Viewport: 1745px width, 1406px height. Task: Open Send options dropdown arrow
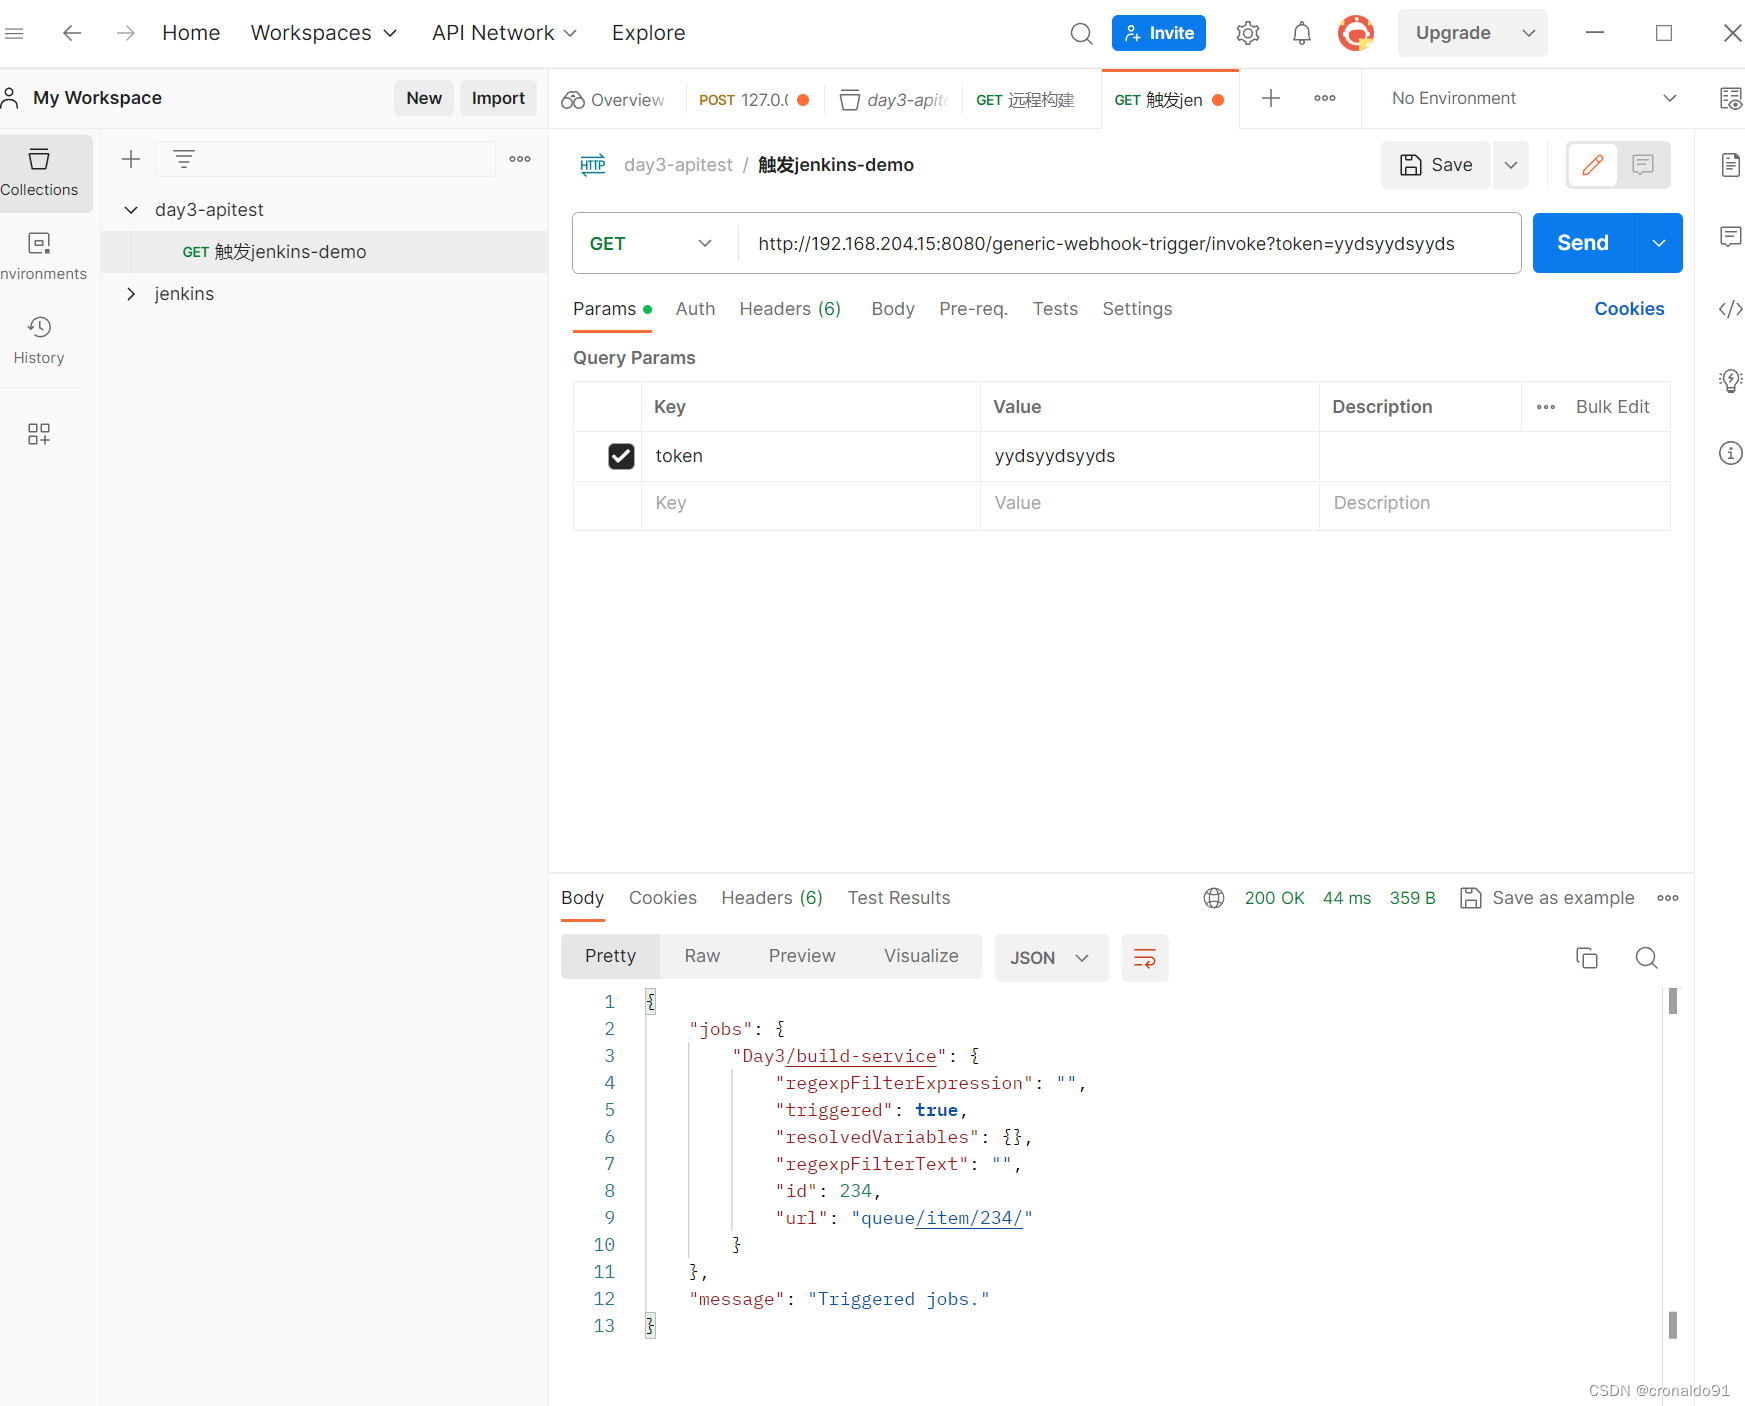click(x=1659, y=243)
